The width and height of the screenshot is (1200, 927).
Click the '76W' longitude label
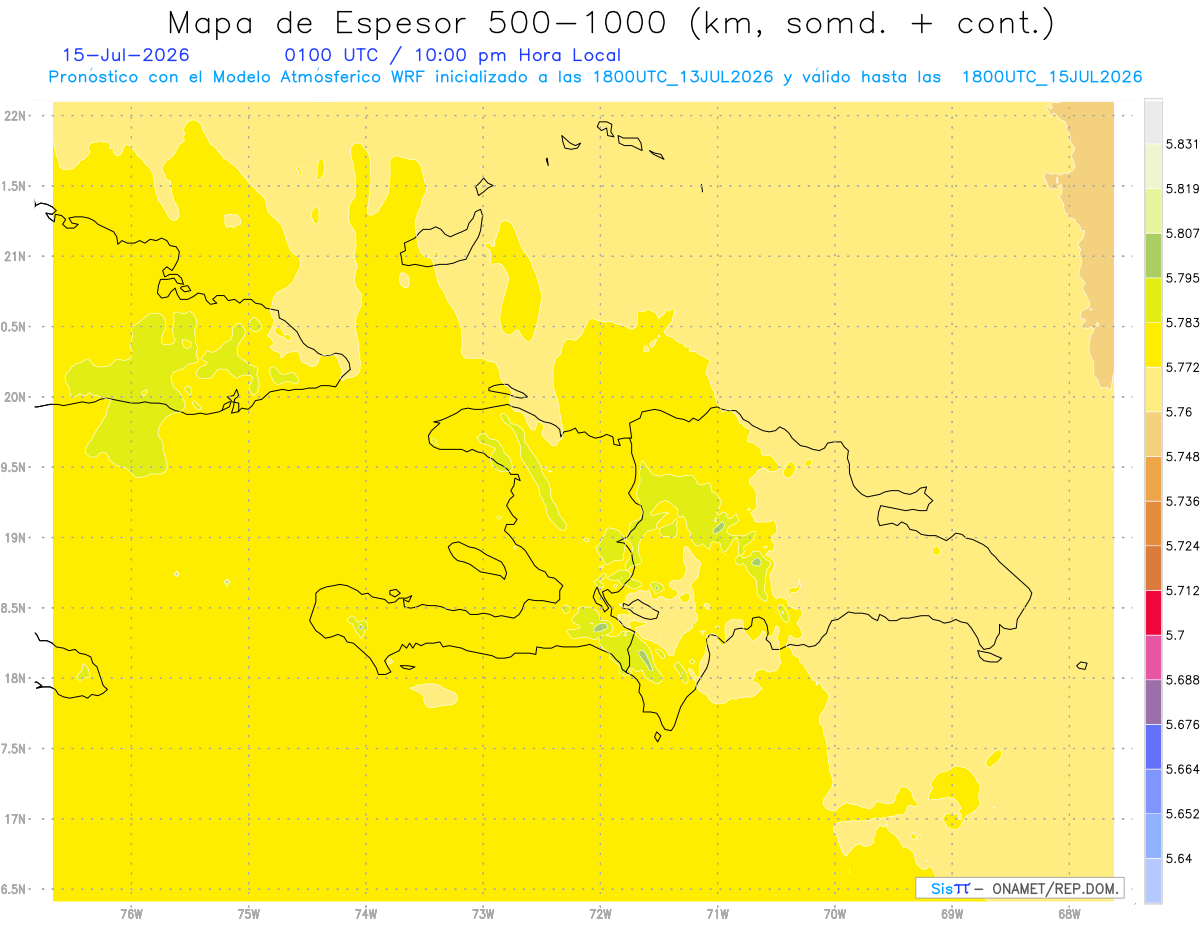tap(131, 914)
